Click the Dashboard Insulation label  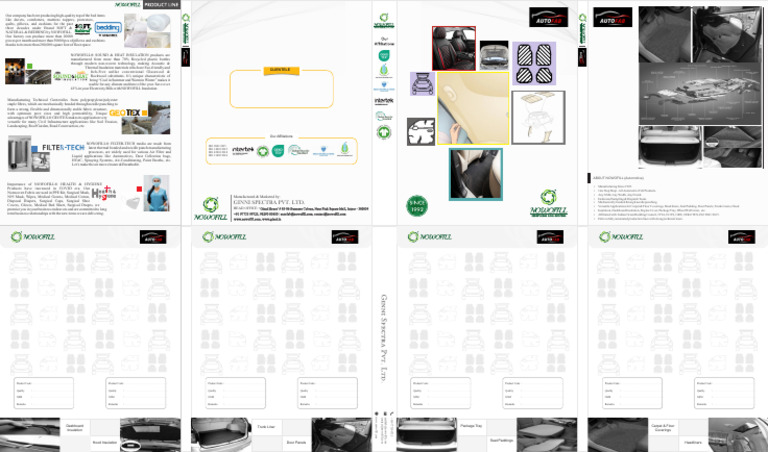(75, 428)
